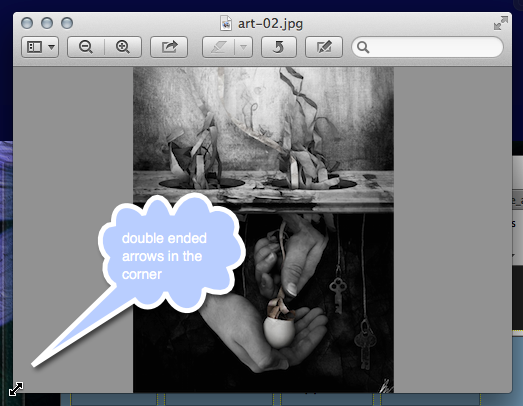Enter full screen with corner arrows icon

[x=501, y=23]
